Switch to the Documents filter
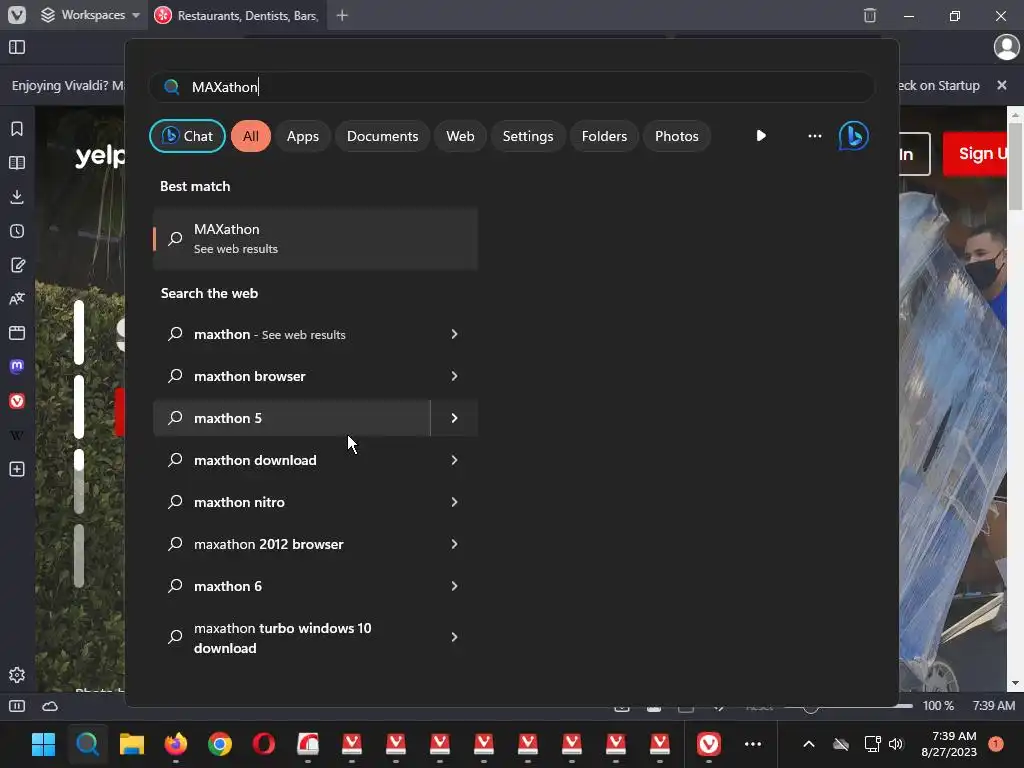The image size is (1024, 768). (x=382, y=136)
